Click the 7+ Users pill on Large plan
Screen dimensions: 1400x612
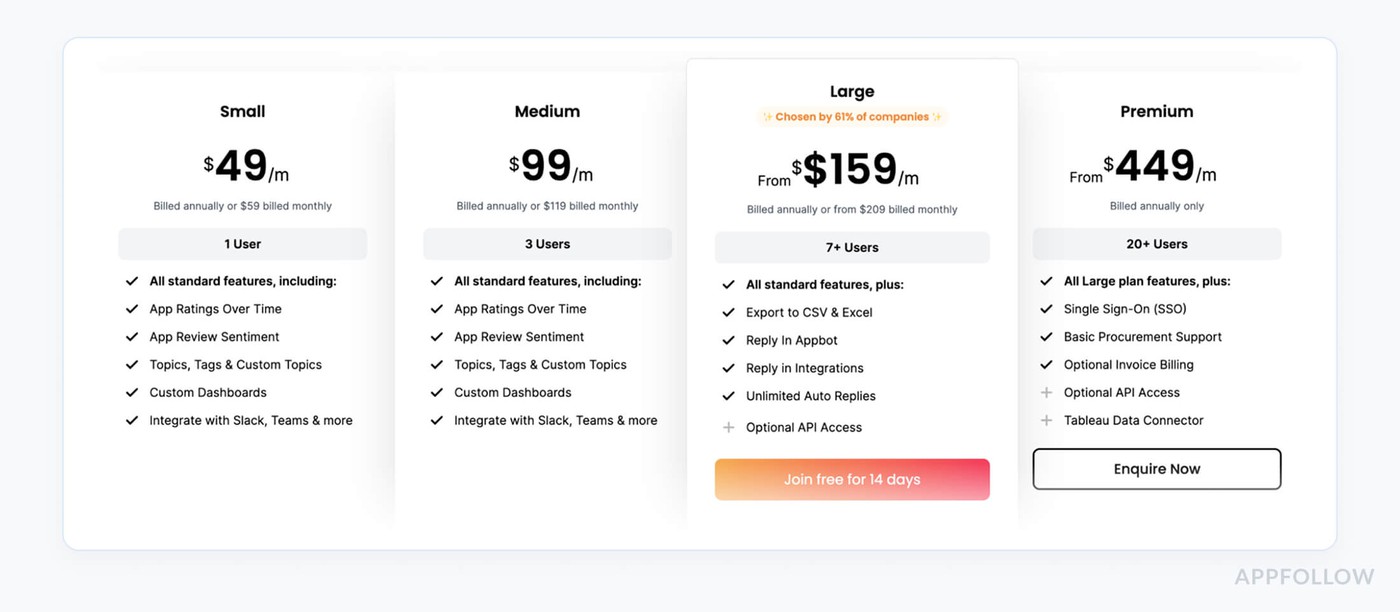[x=851, y=247]
